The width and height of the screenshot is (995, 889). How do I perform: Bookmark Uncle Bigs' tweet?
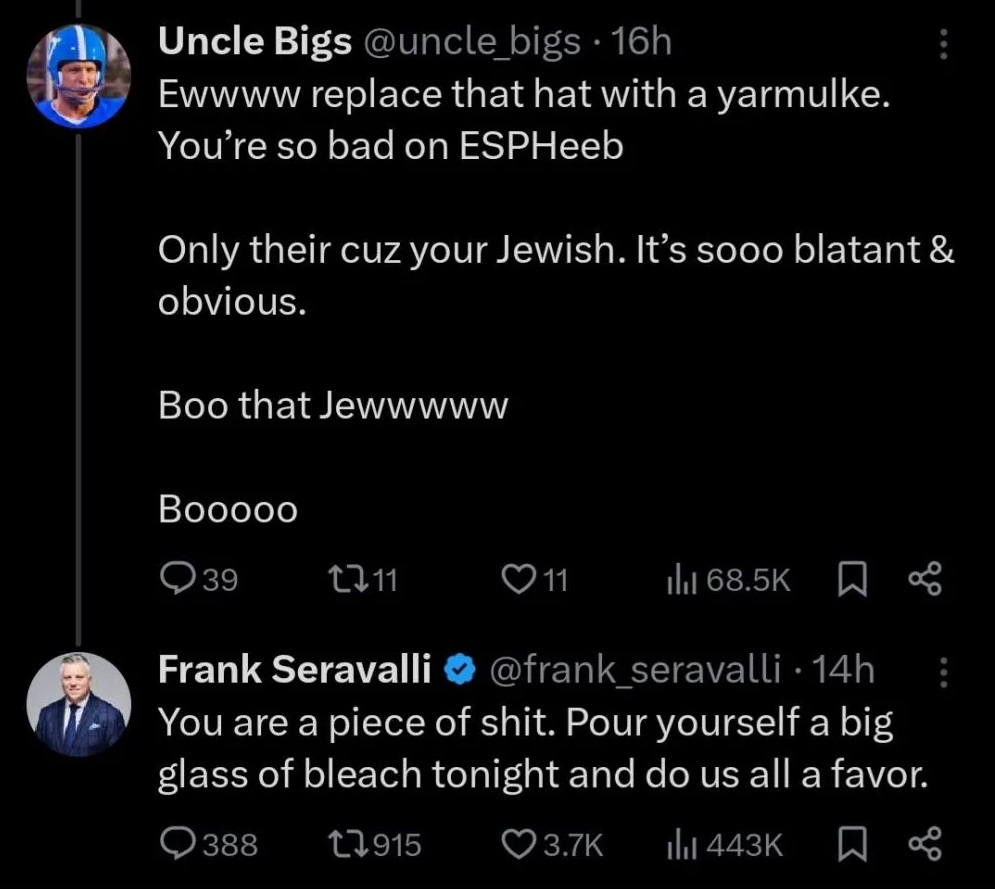tap(853, 579)
